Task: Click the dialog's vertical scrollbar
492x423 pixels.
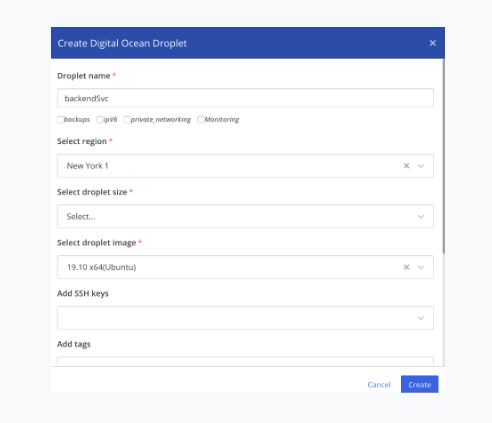Action: coord(444,157)
